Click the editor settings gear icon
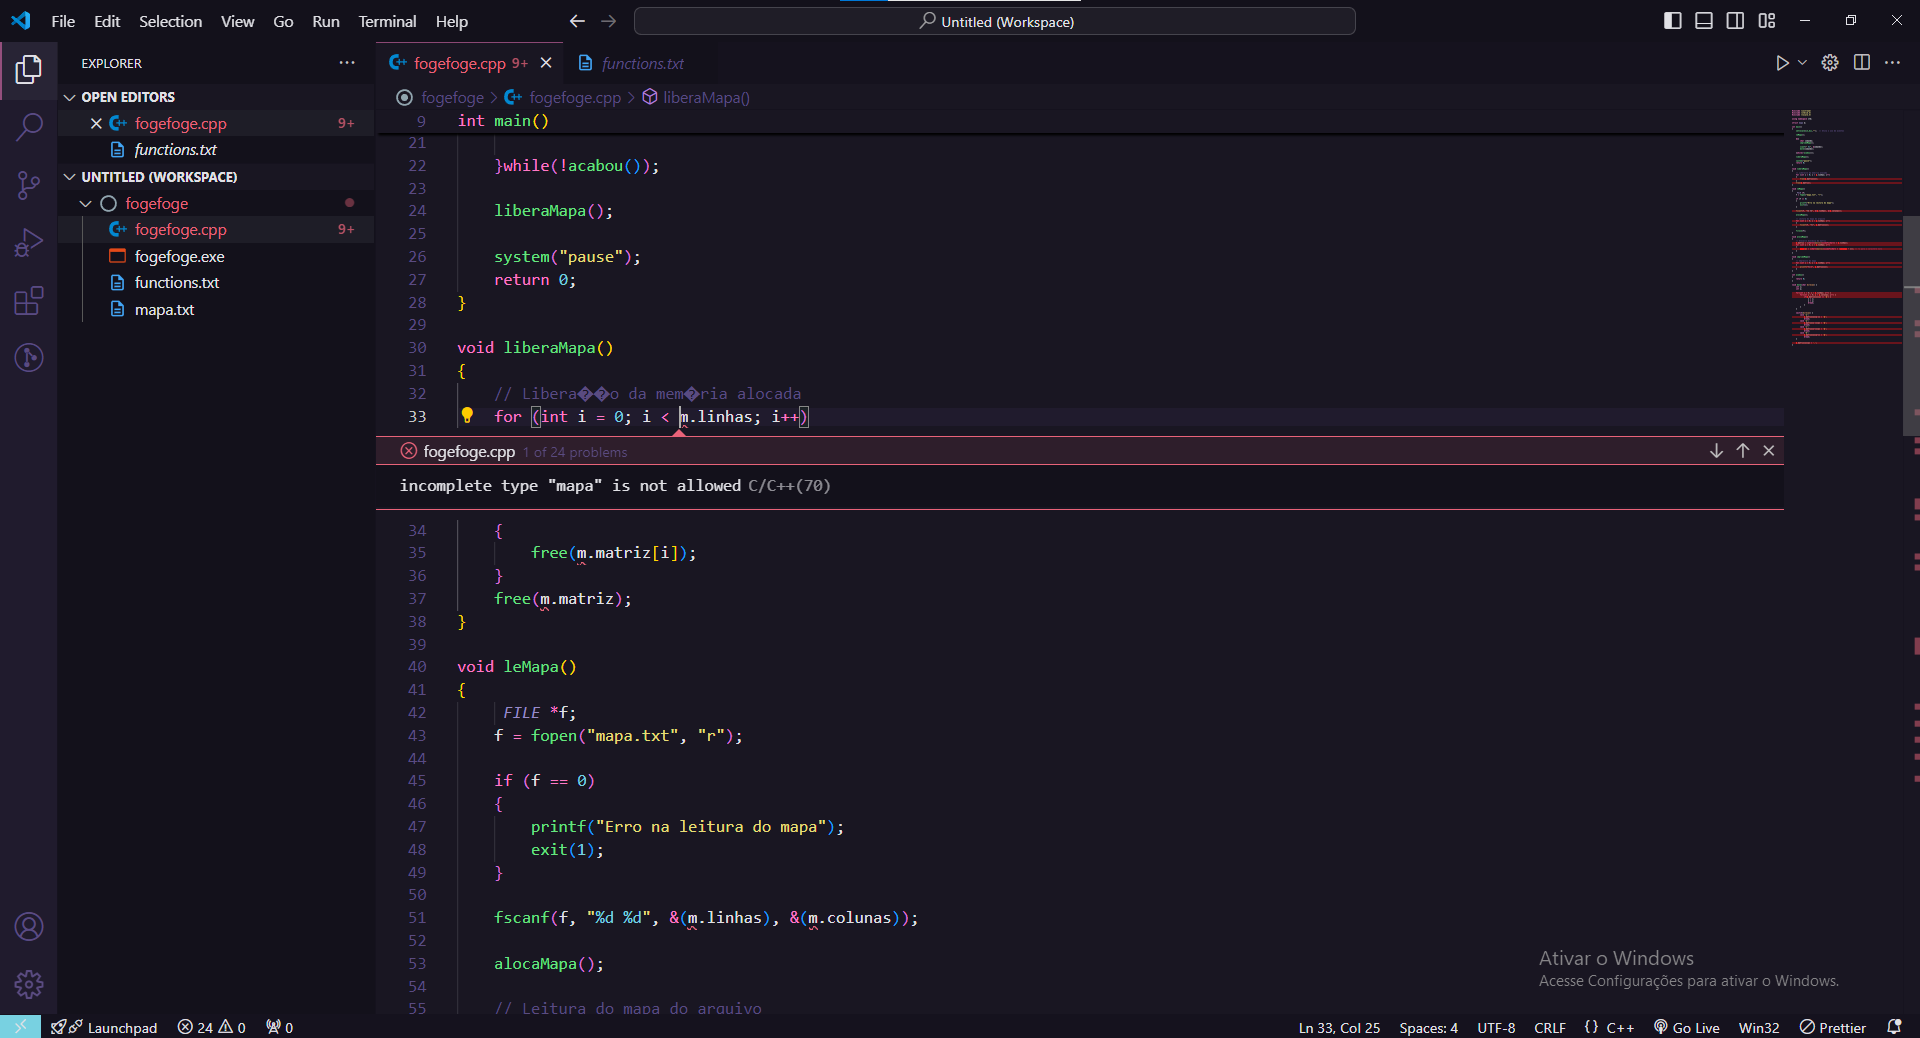Screen dimensions: 1920x1038 click(x=1830, y=63)
